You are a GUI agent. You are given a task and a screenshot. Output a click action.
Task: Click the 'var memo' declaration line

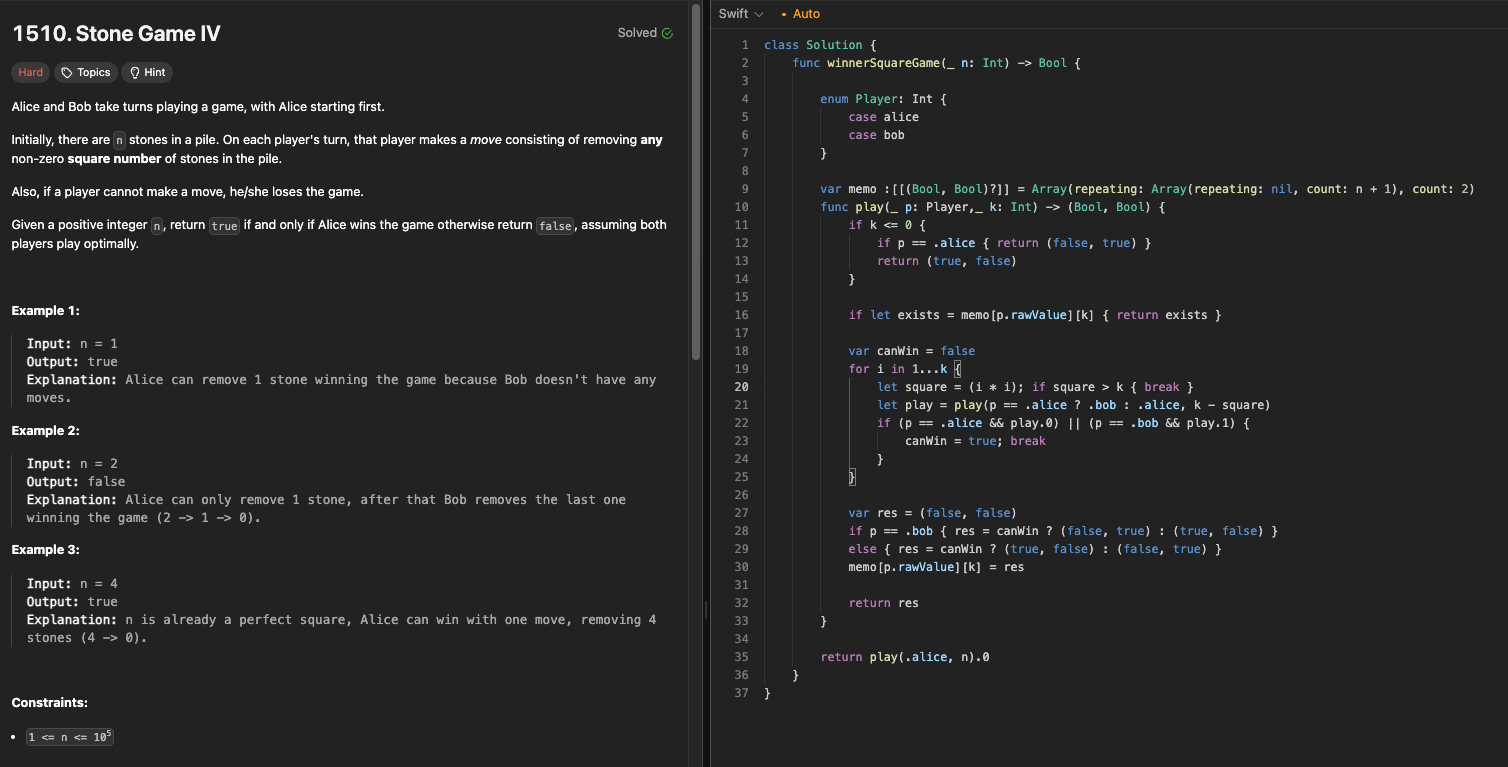coord(1147,189)
